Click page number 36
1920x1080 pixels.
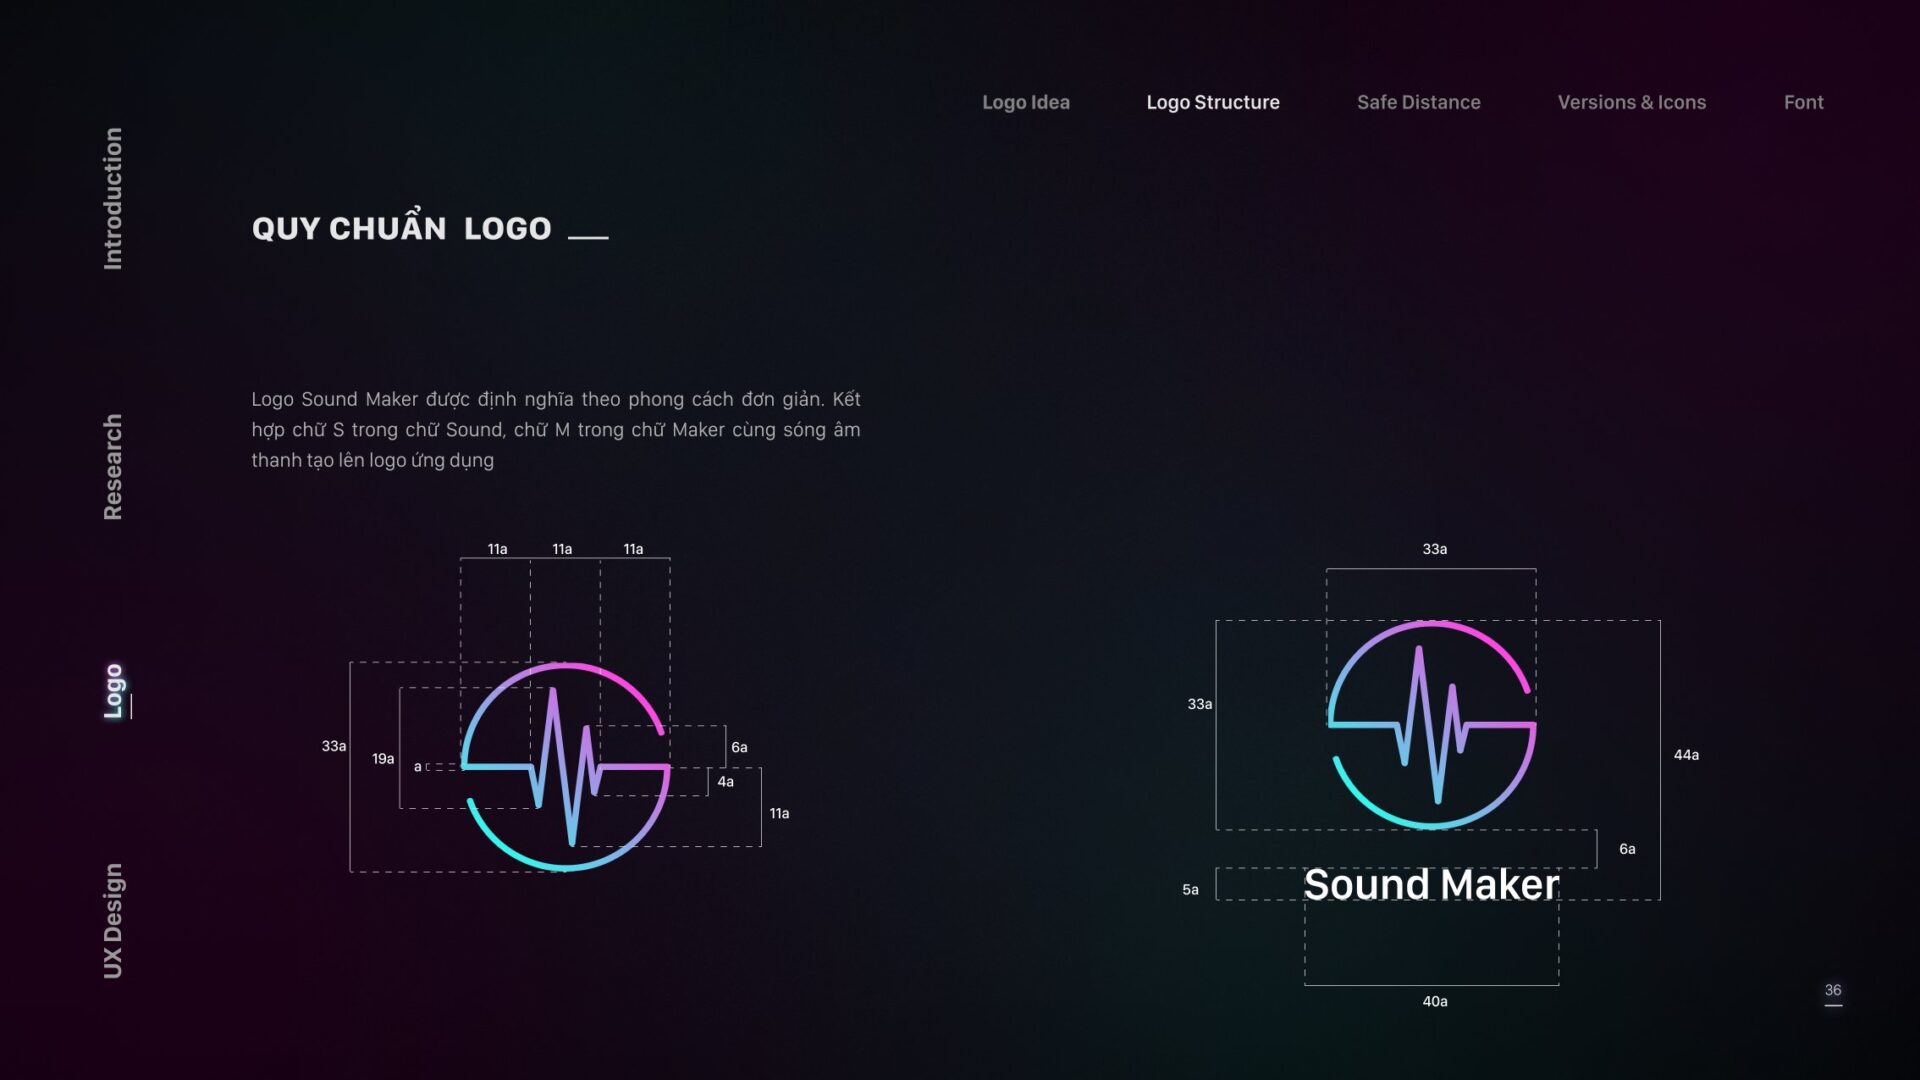[x=1832, y=990]
